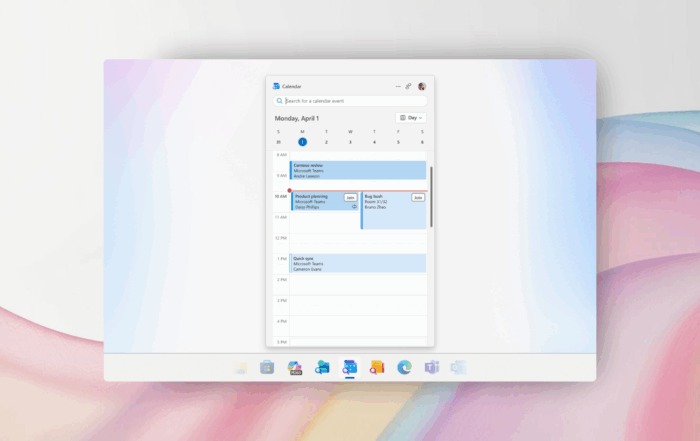
Task: Open Outlook from the taskbar
Action: point(458,367)
